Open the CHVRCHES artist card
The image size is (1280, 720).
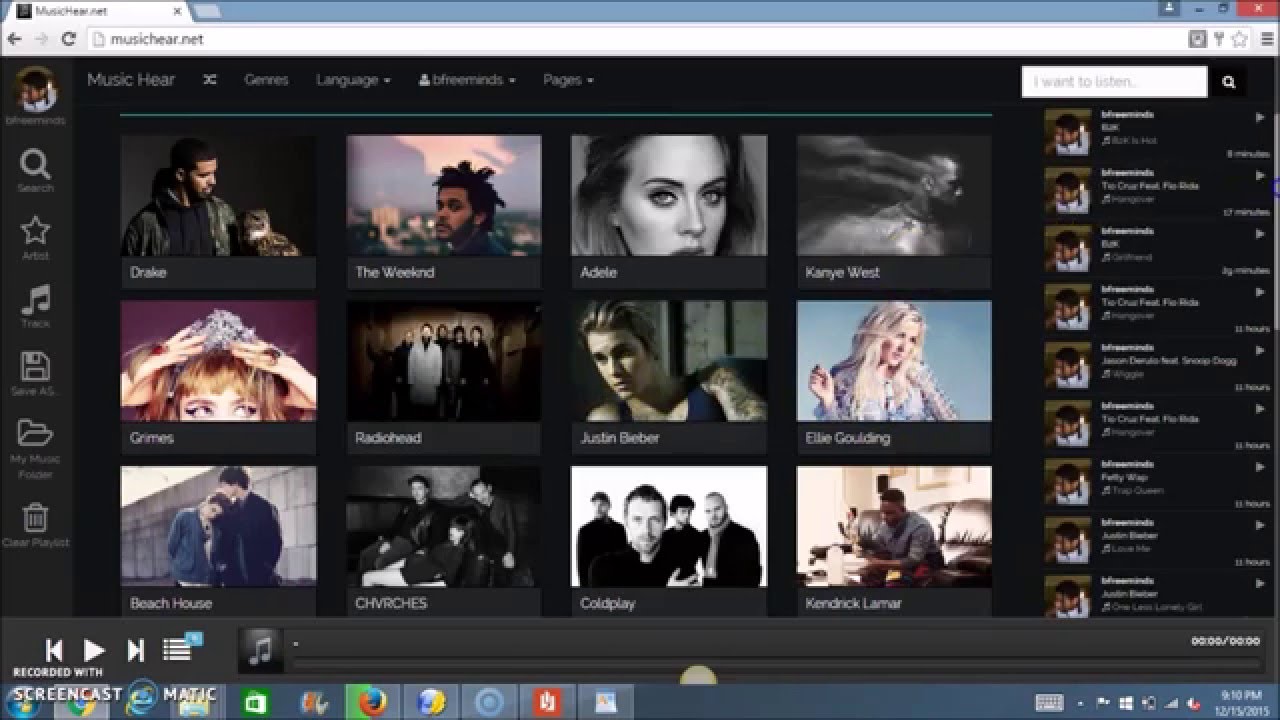pos(443,541)
